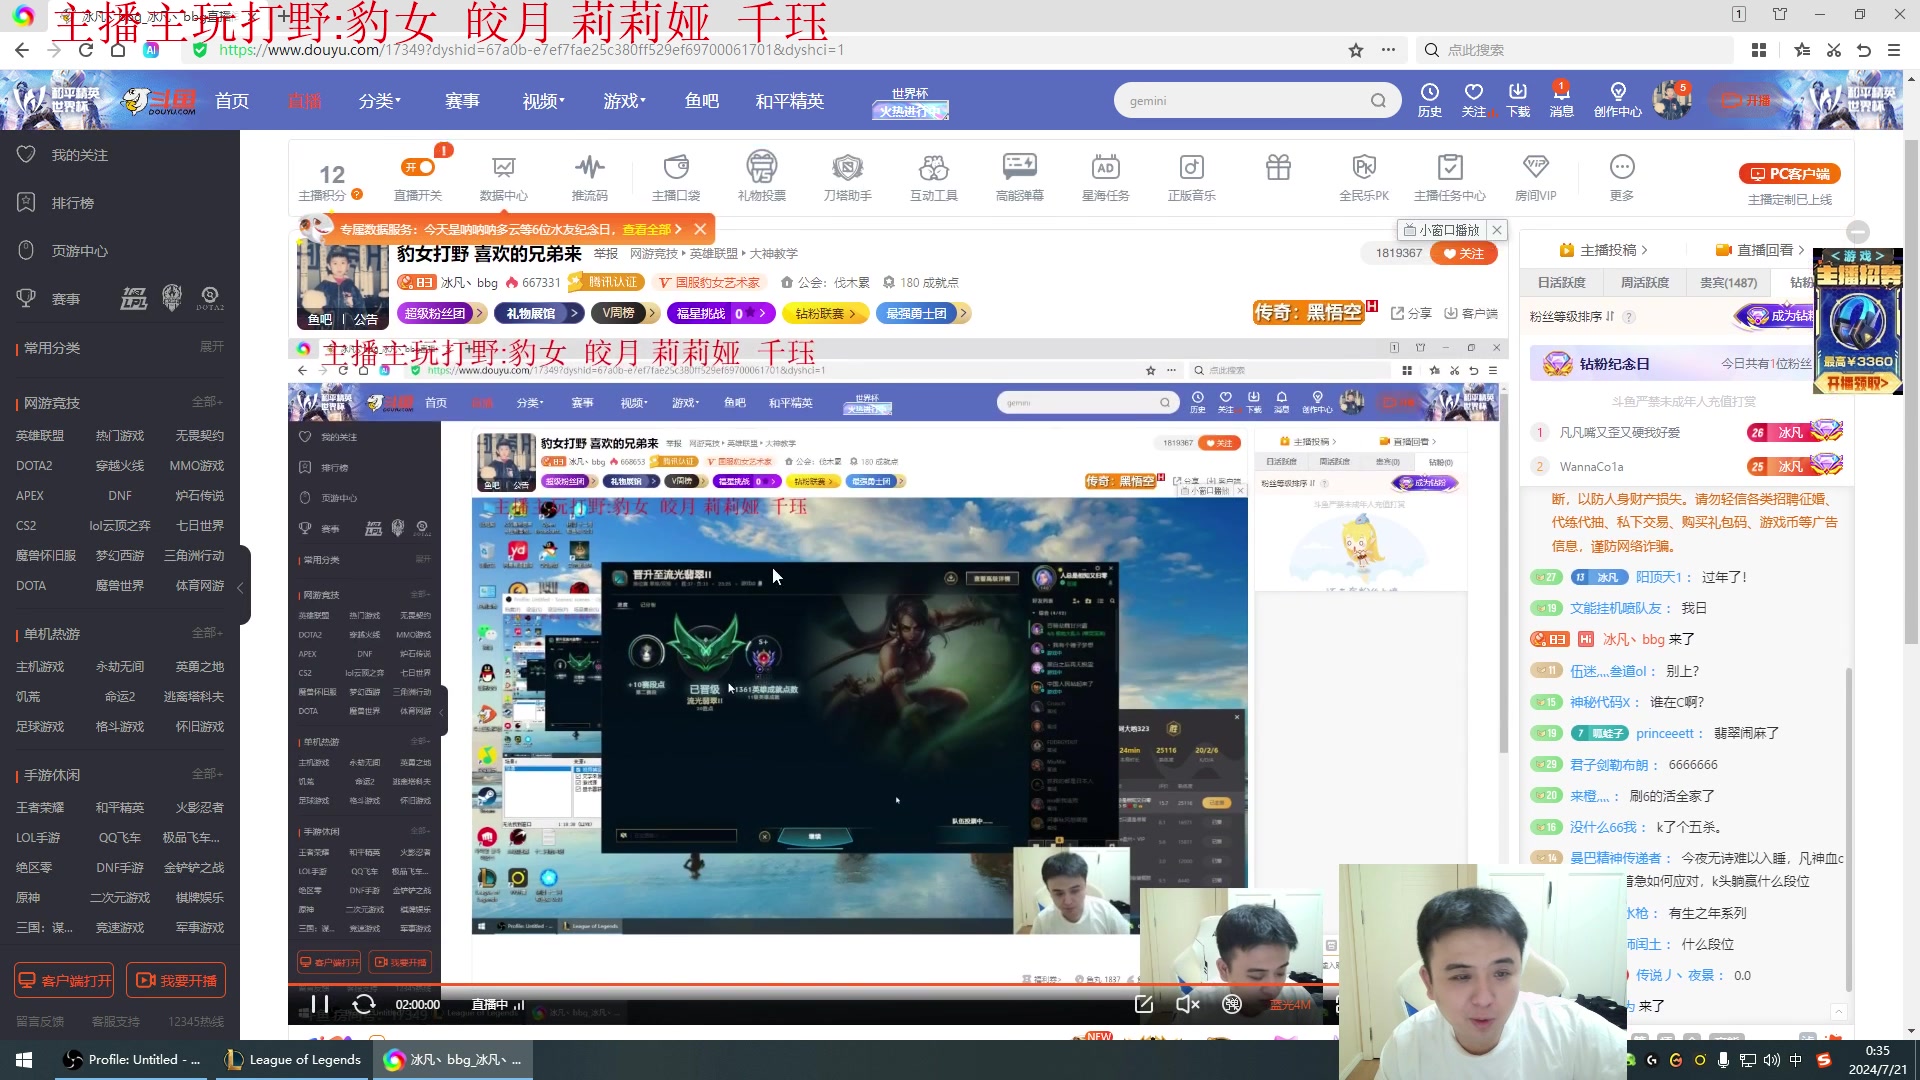Expand the 分类 category dropdown
The height and width of the screenshot is (1080, 1920).
pos(380,101)
